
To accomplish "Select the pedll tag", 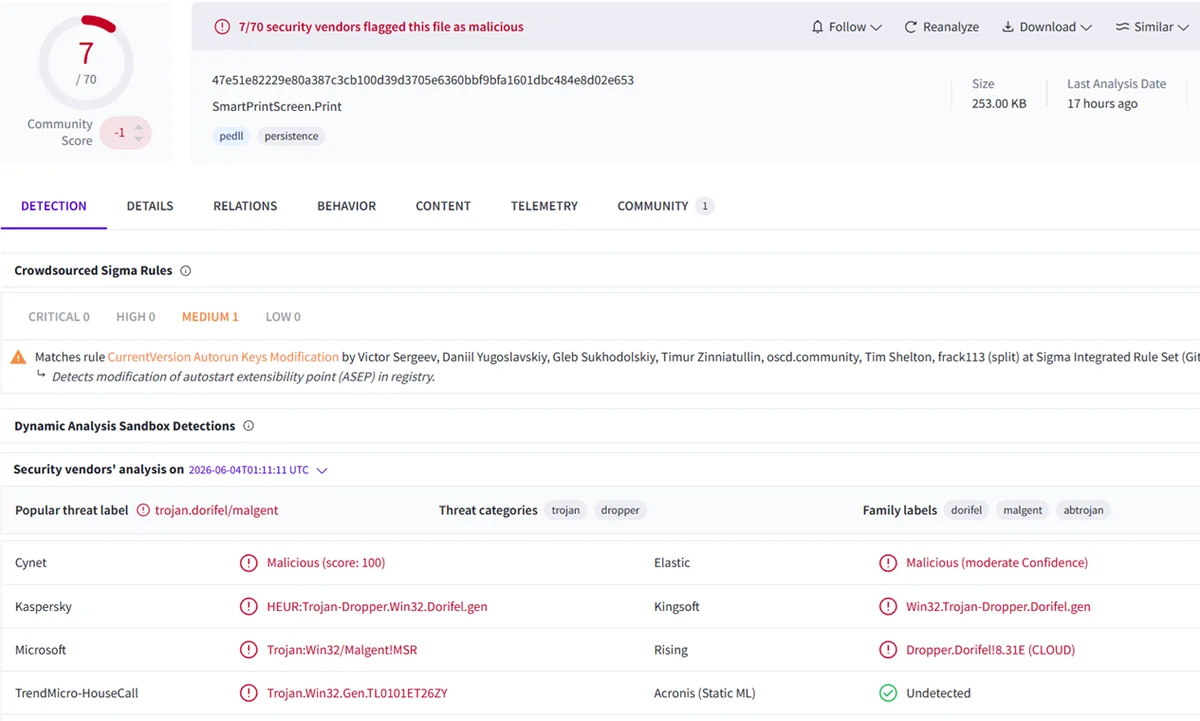I will (x=231, y=136).
